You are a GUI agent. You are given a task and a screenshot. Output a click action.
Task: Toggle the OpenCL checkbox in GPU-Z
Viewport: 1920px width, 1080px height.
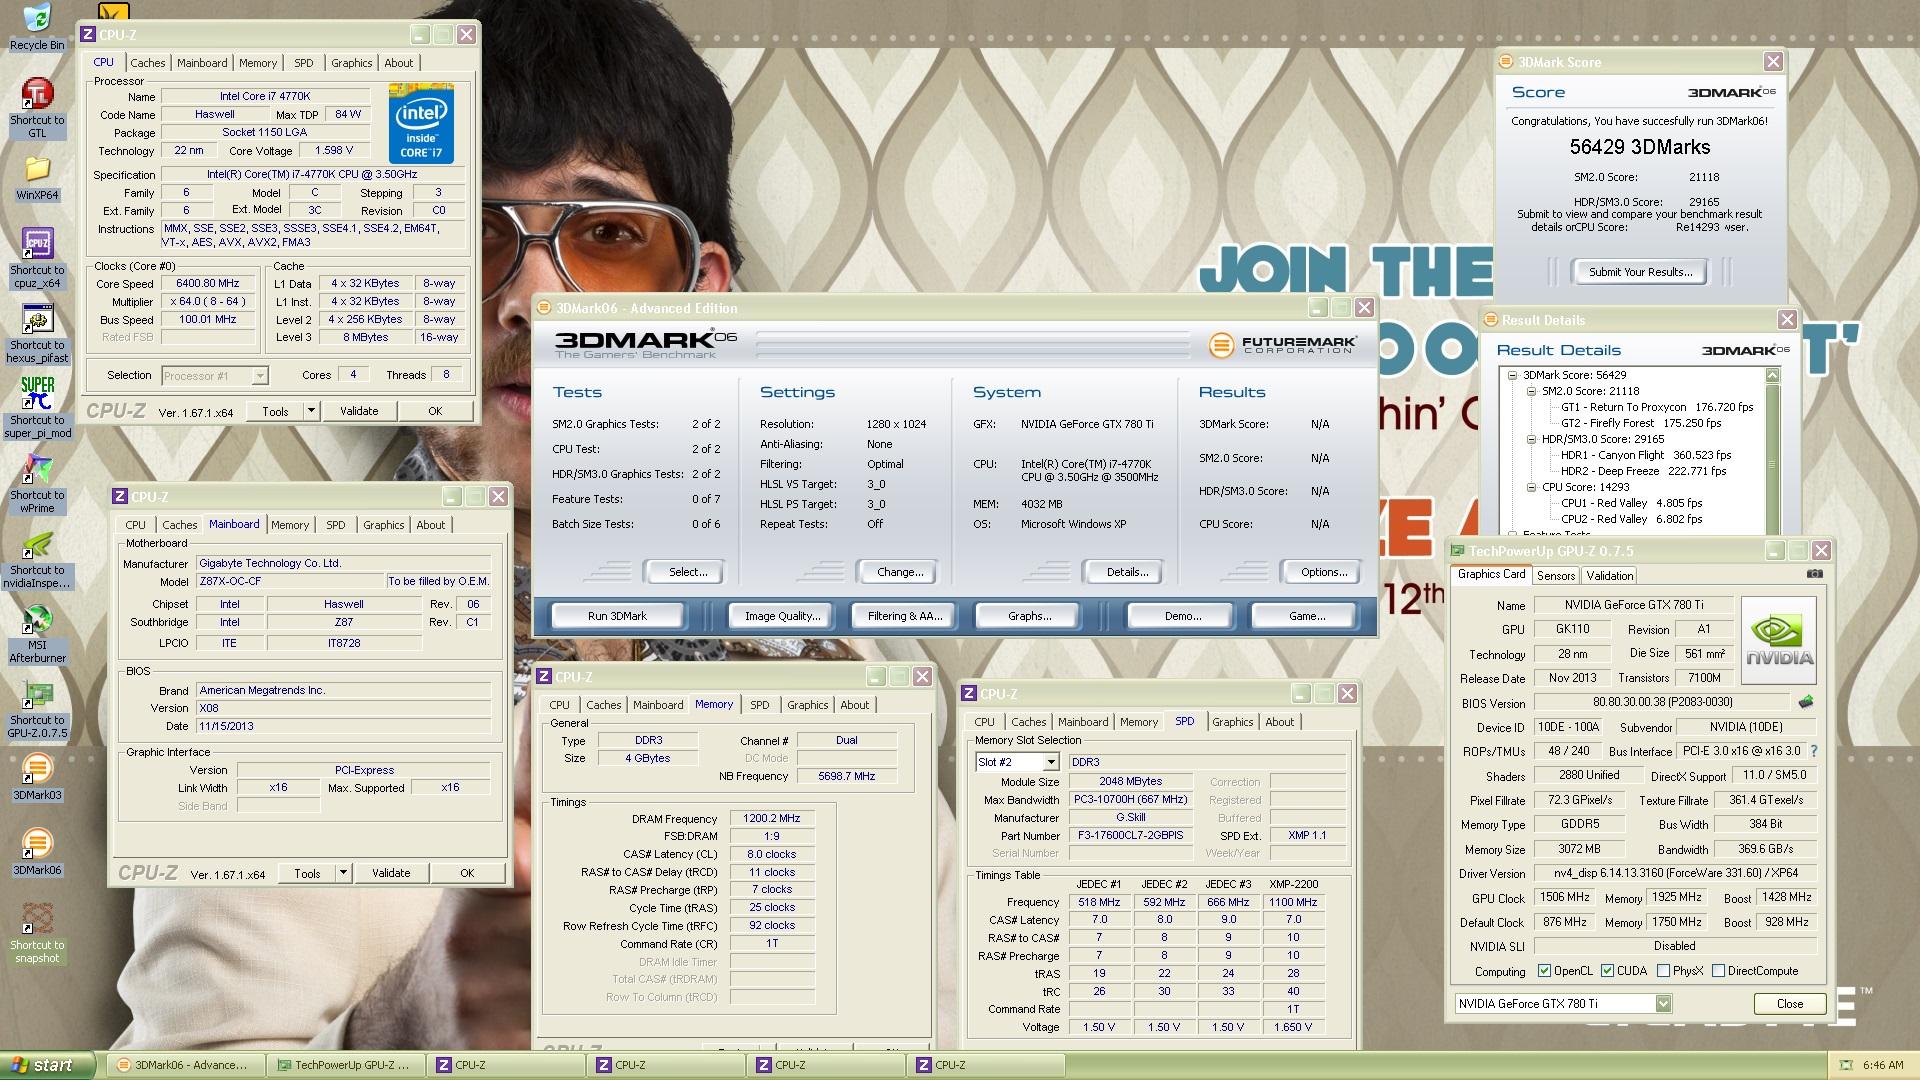pos(1544,971)
